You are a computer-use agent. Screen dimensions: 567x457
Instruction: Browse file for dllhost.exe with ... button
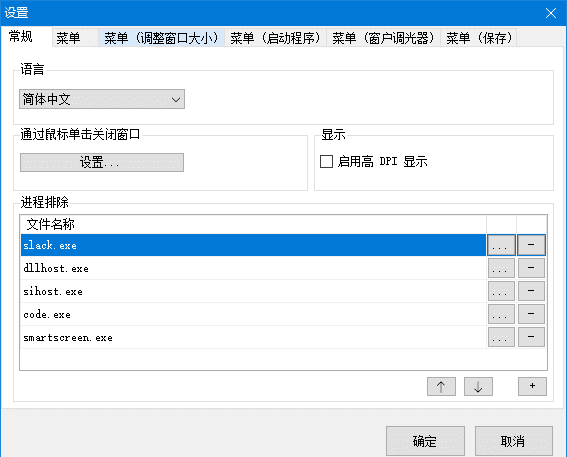coord(501,268)
